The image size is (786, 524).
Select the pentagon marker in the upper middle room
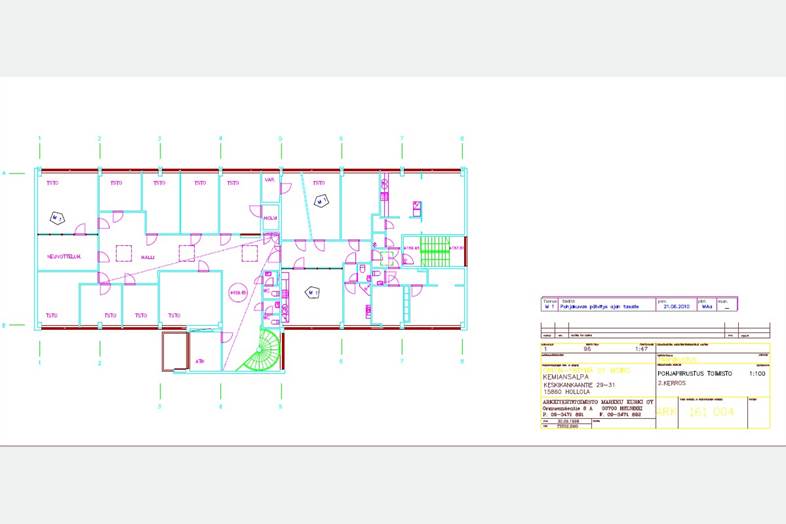click(321, 202)
